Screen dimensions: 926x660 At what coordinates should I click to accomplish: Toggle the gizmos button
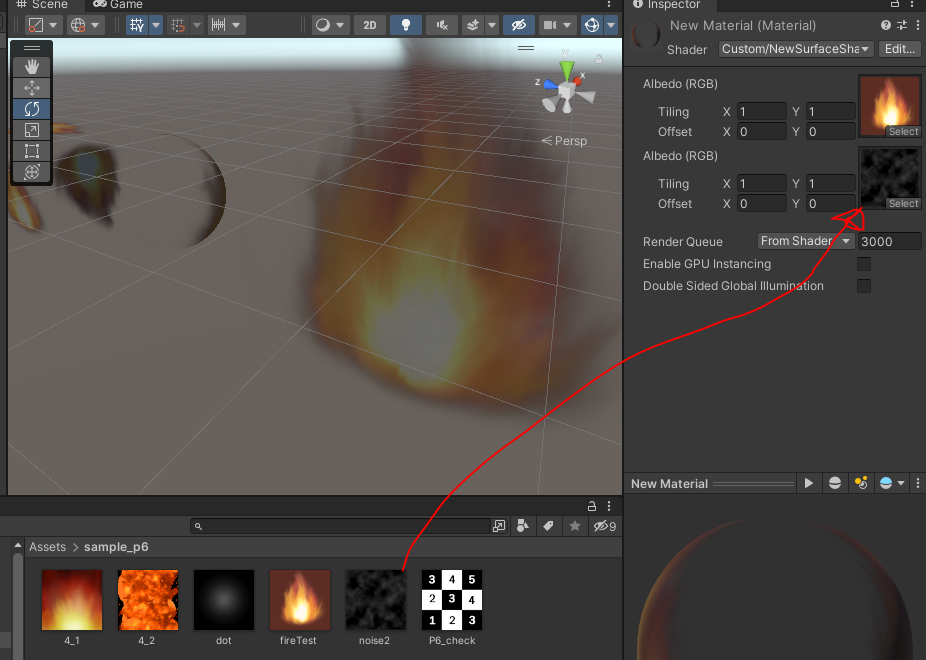[x=592, y=25]
